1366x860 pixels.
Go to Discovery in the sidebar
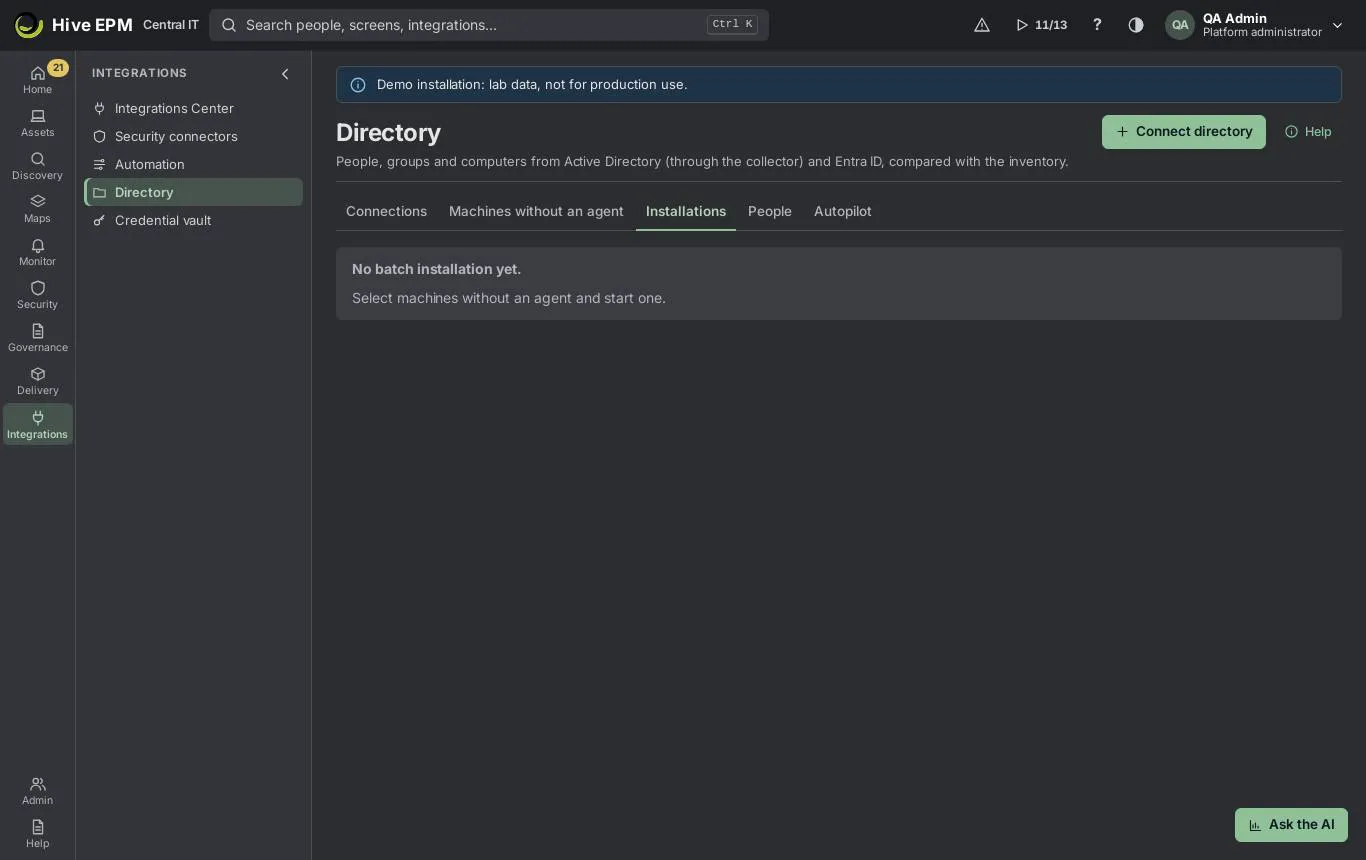[37, 166]
